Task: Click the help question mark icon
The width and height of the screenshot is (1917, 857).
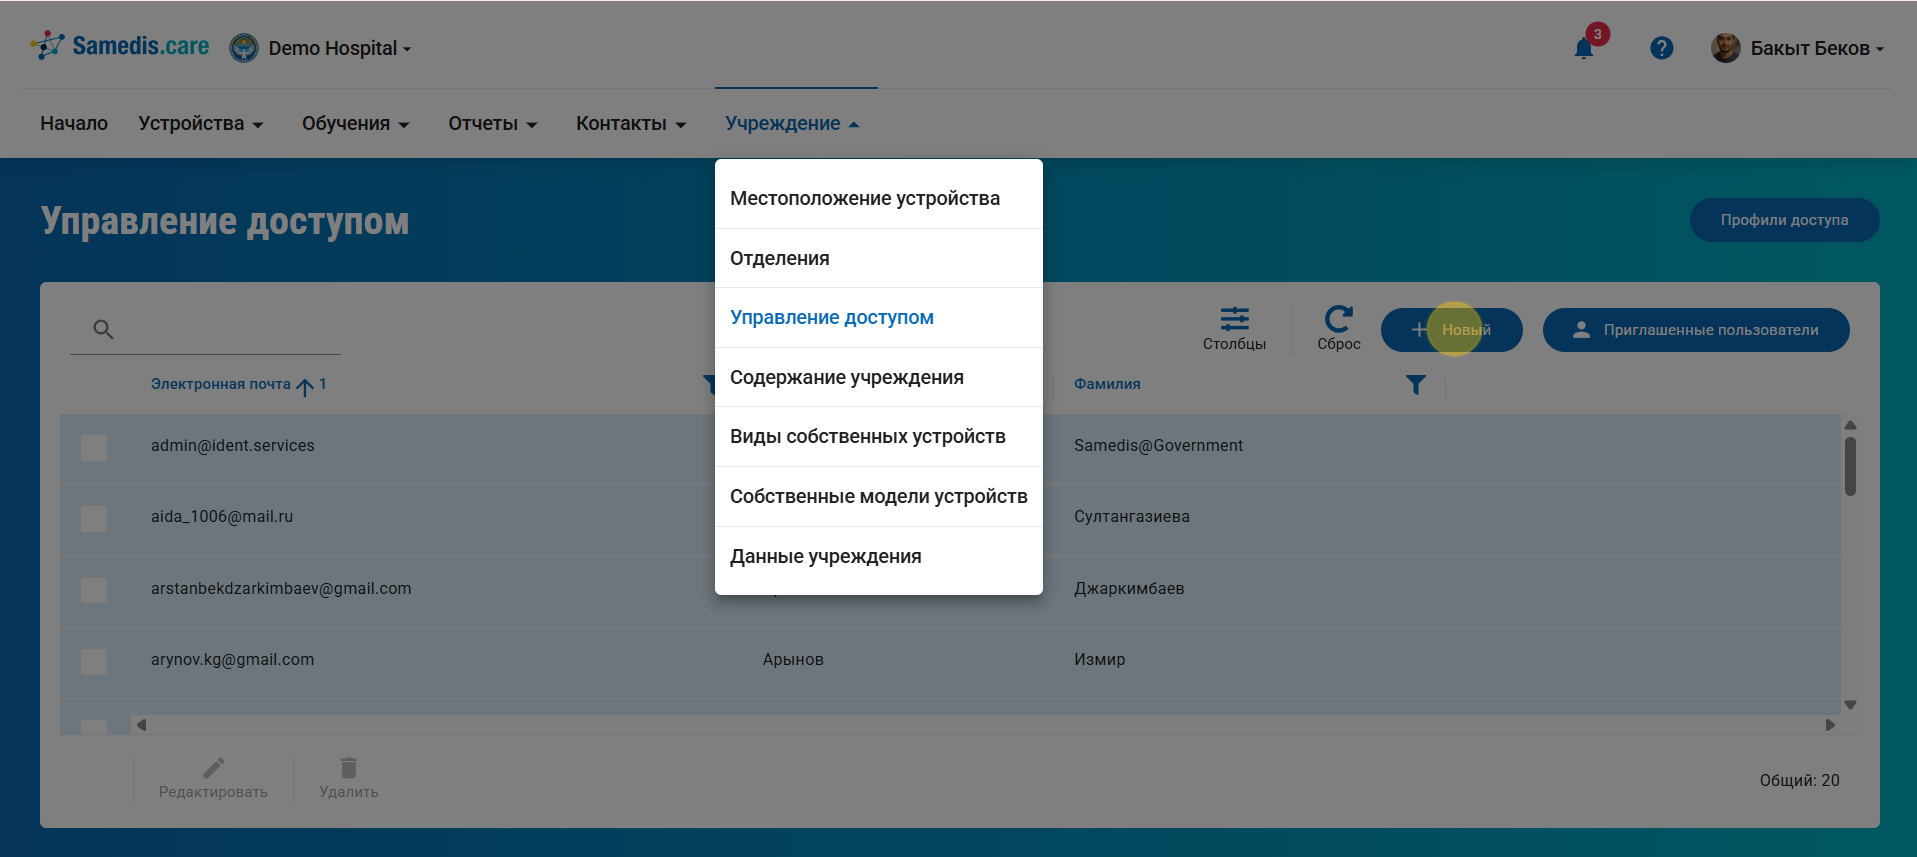Action: [1661, 48]
